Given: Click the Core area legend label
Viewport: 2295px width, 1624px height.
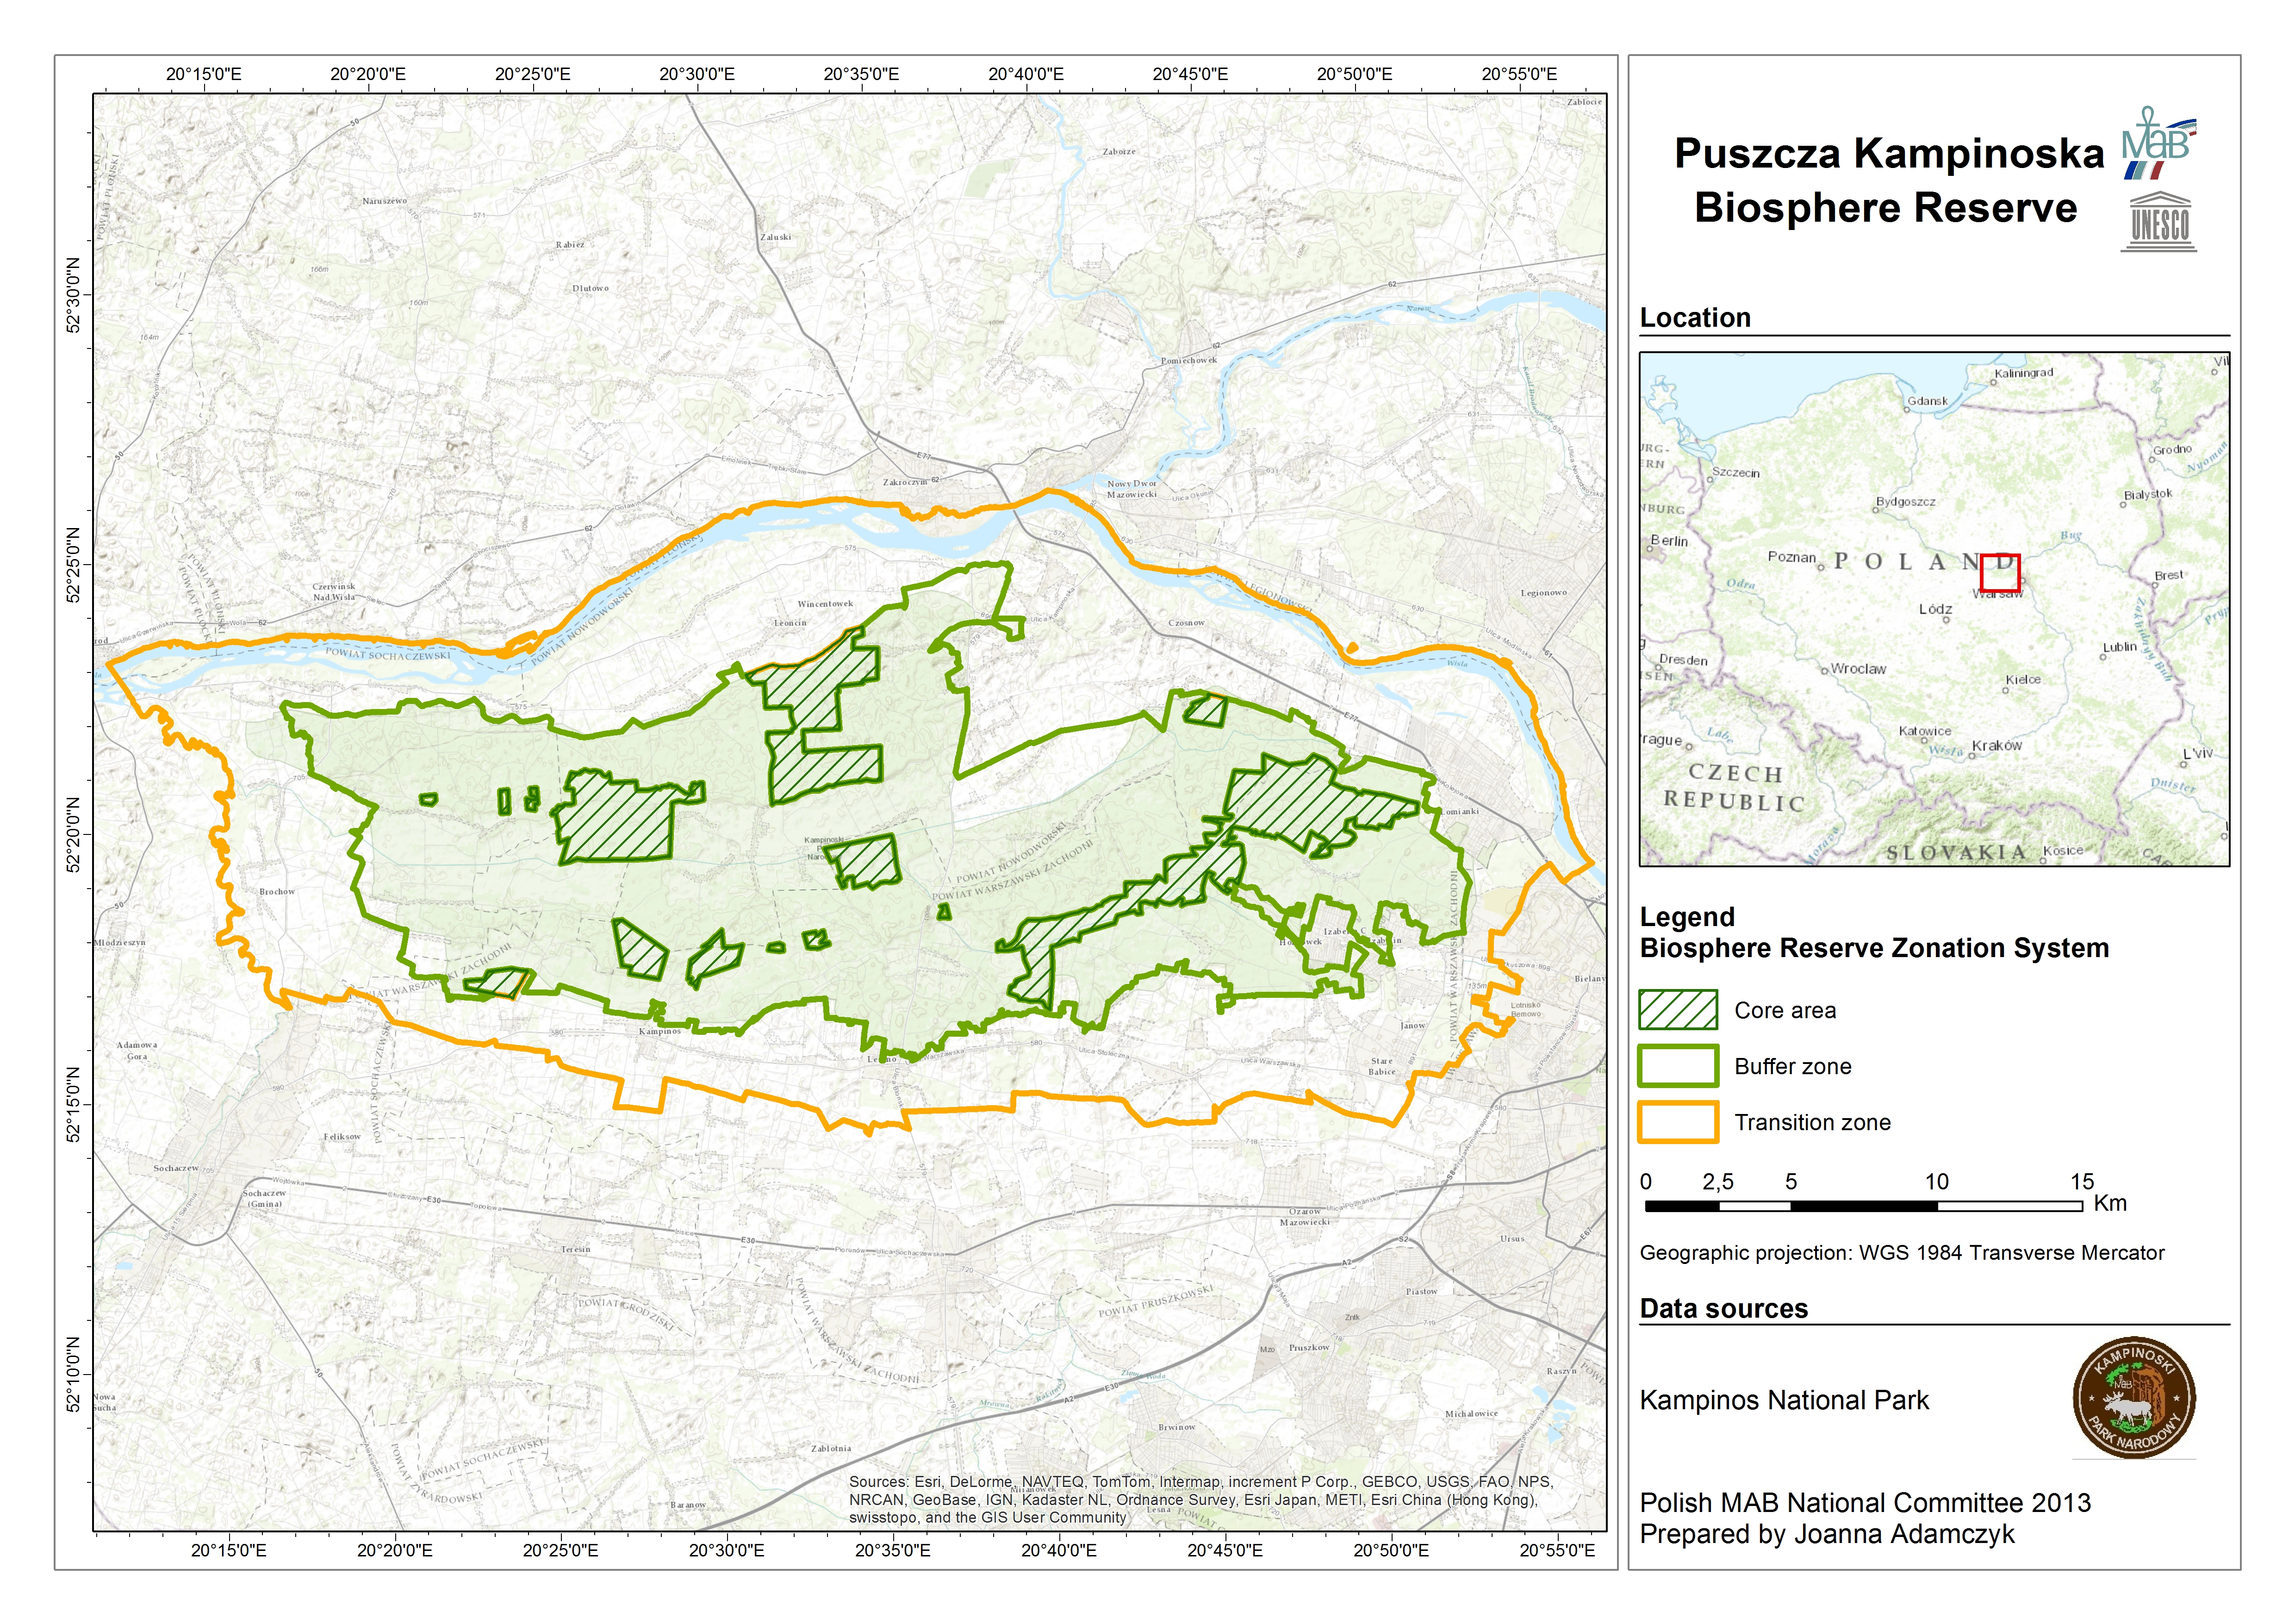Looking at the screenshot, I should coord(1785,1010).
